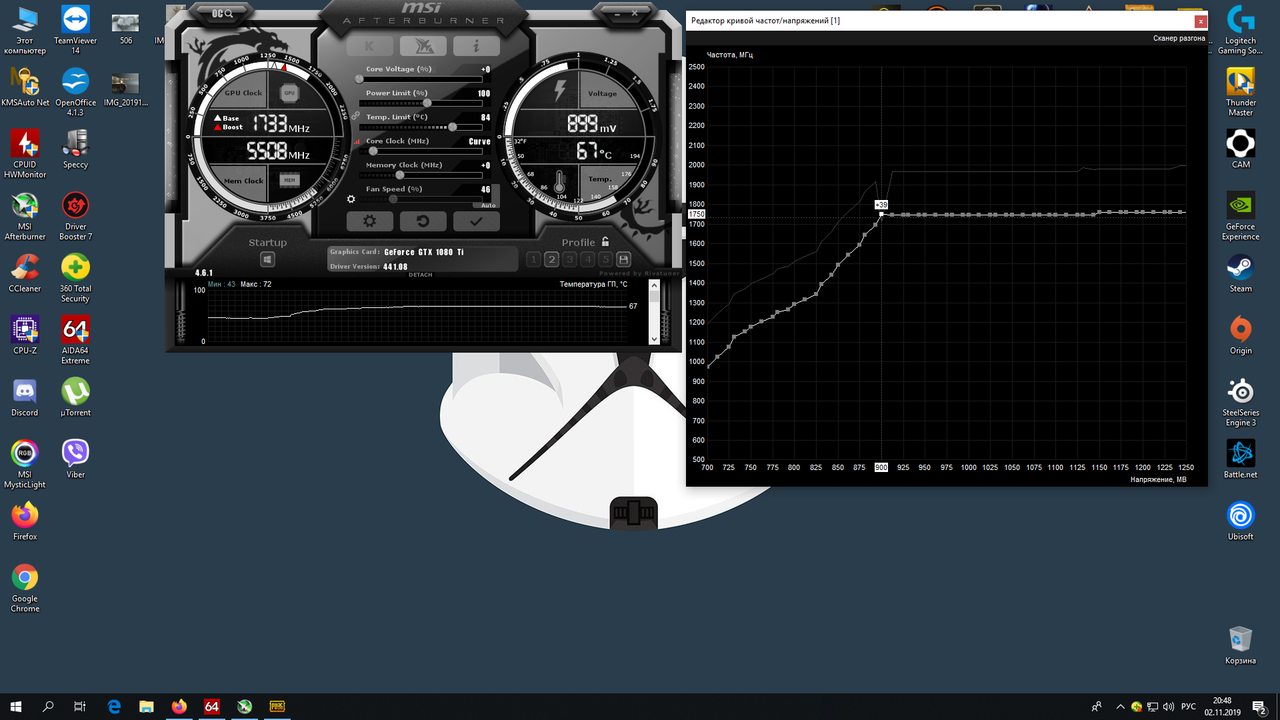Click the 'Сканер разгона' label in curve editor
This screenshot has height=720, width=1280.
[x=1179, y=38]
